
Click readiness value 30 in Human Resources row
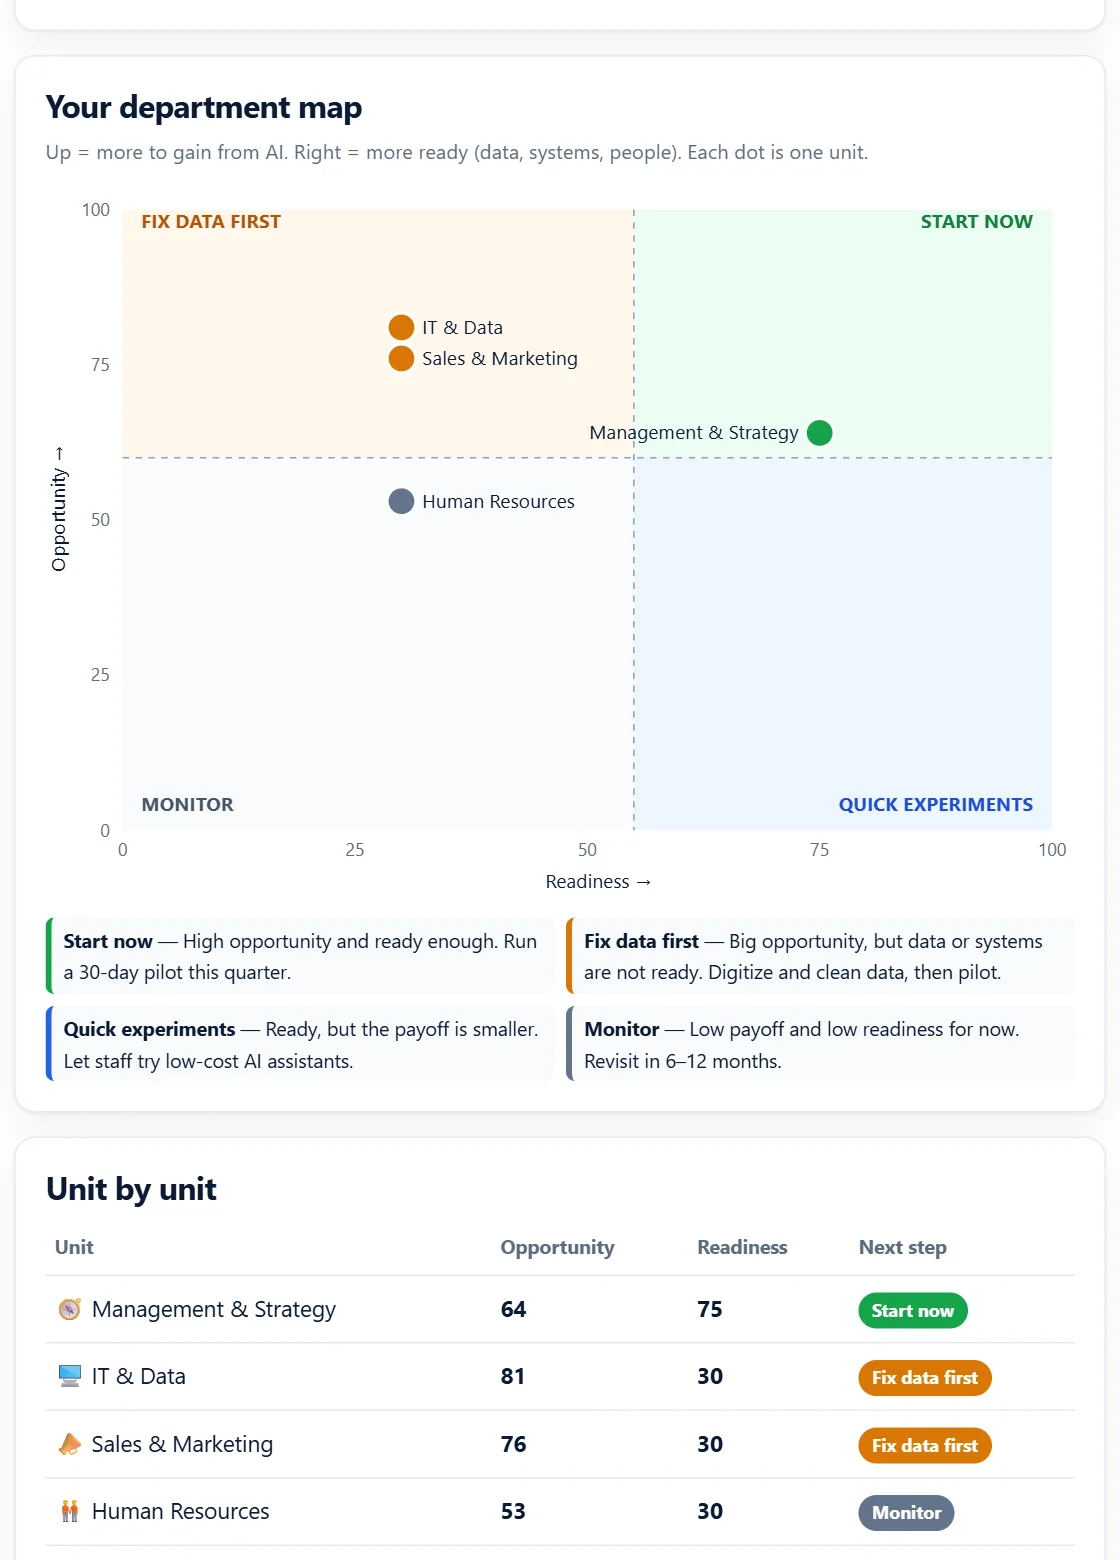pos(710,1511)
